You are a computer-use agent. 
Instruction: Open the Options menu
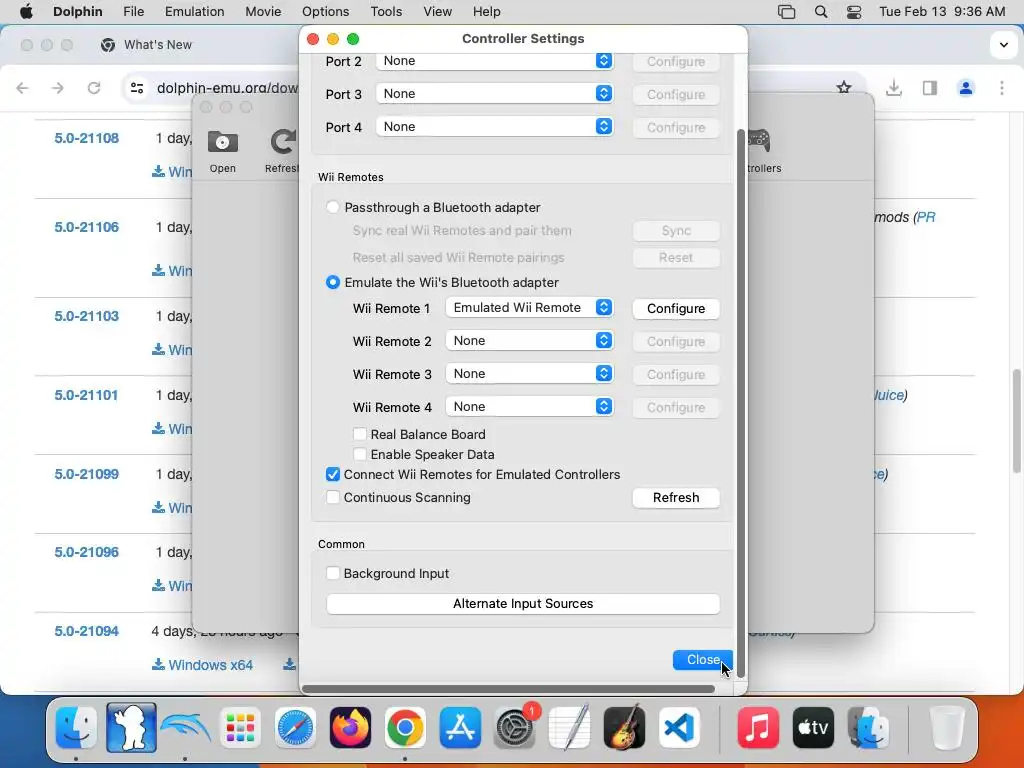[x=325, y=12]
